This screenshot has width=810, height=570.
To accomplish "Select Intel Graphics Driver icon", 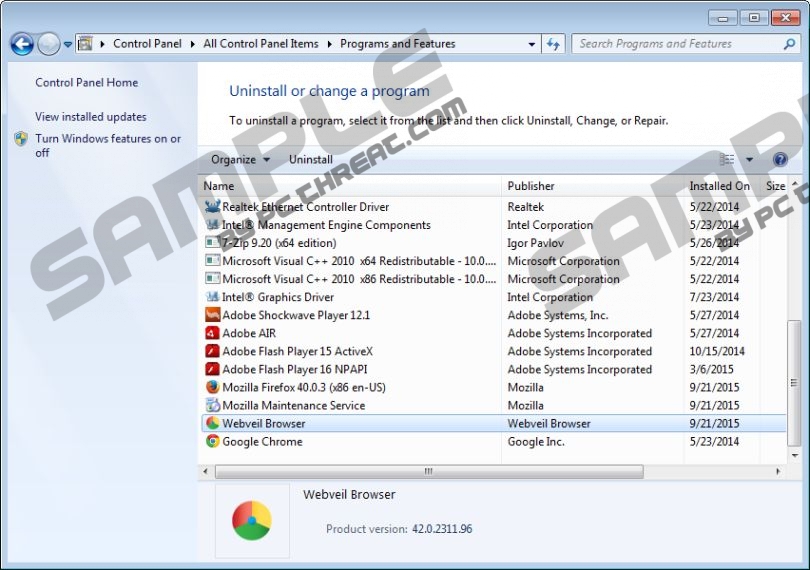I will click(x=212, y=297).
